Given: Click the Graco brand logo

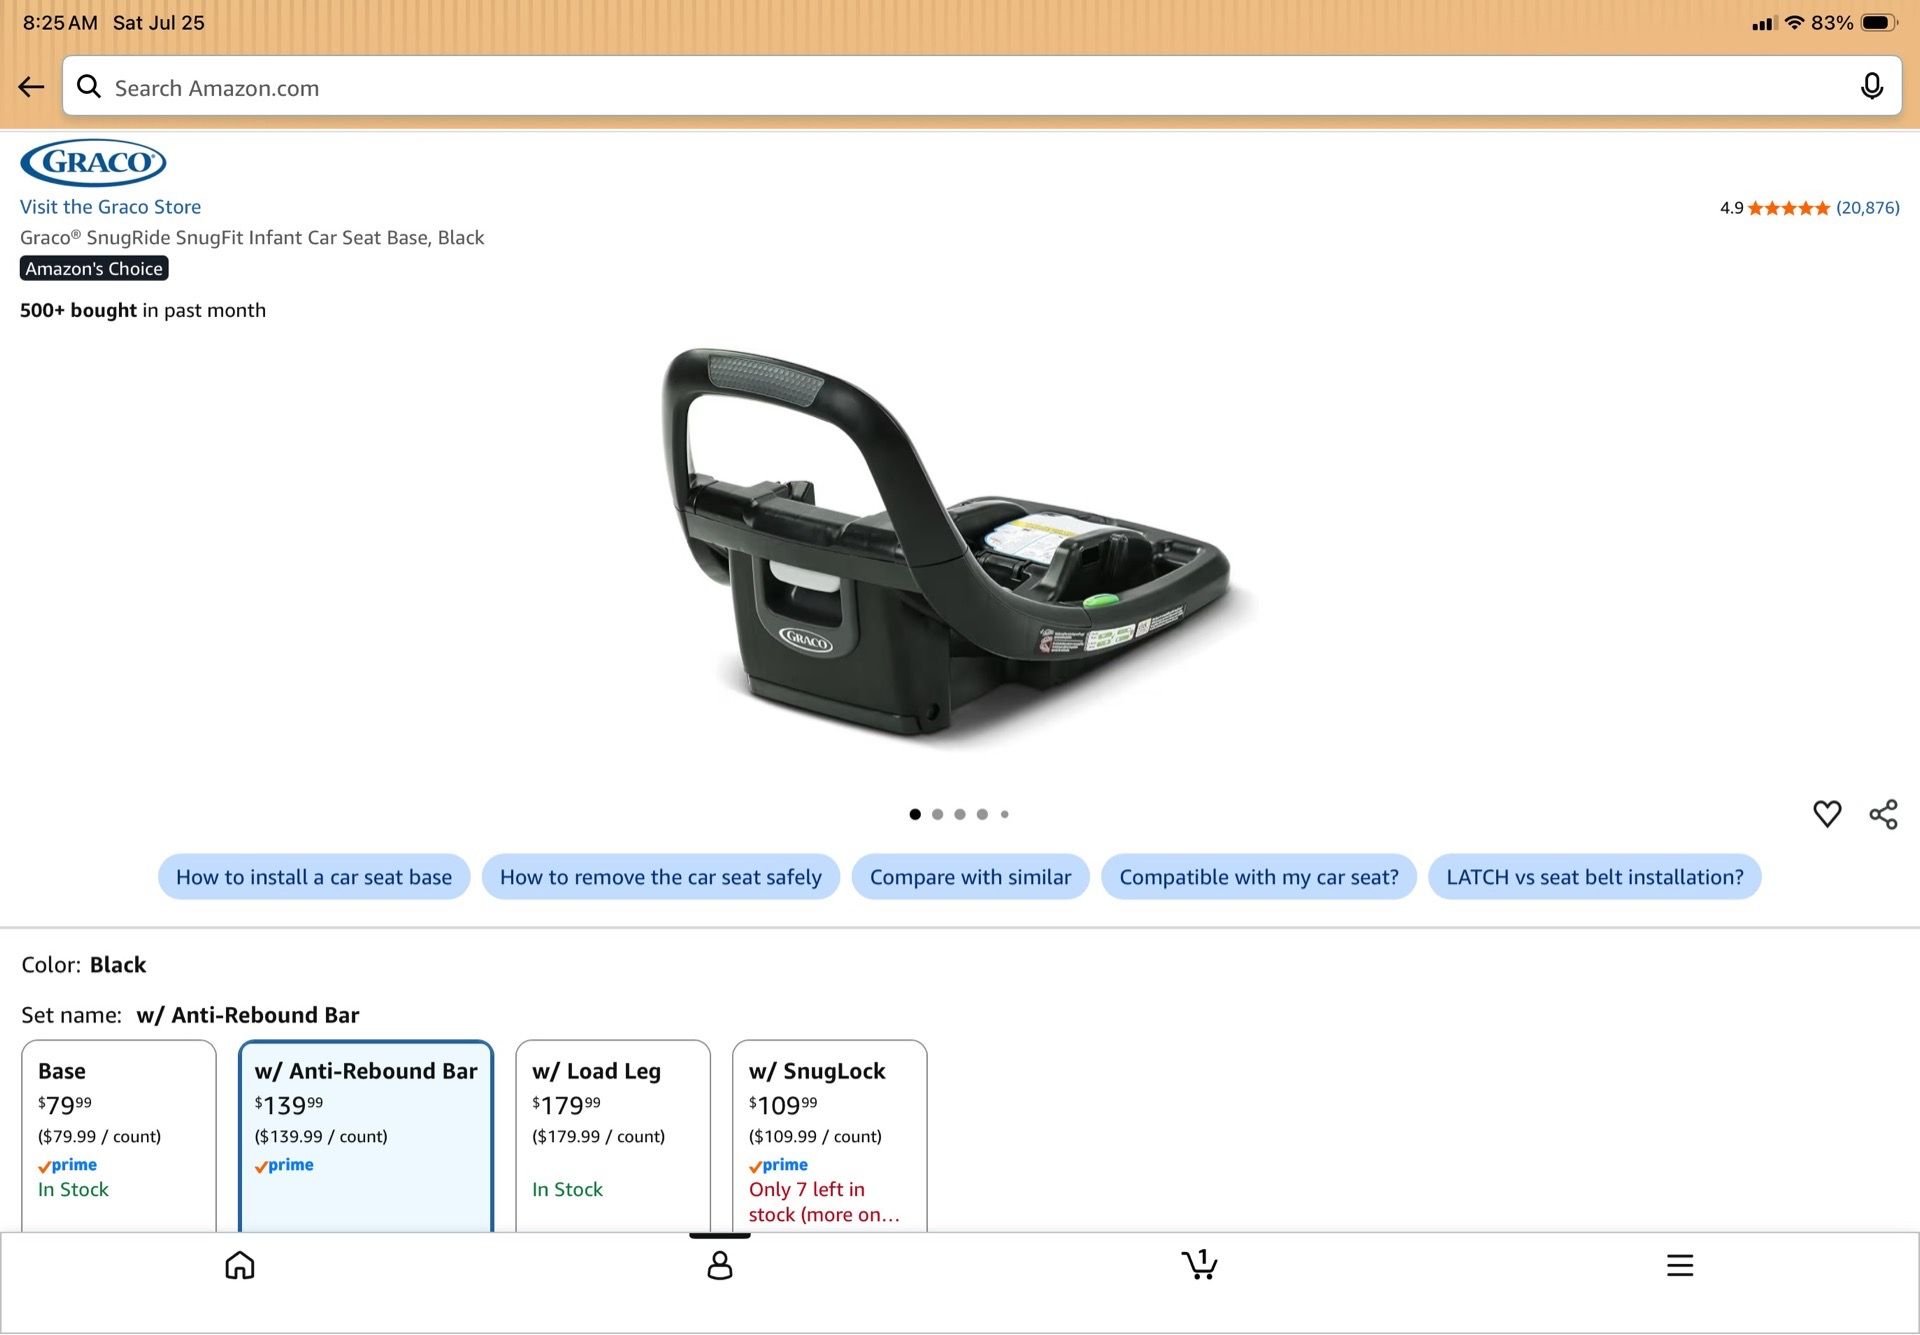Looking at the screenshot, I should pyautogui.click(x=93, y=163).
